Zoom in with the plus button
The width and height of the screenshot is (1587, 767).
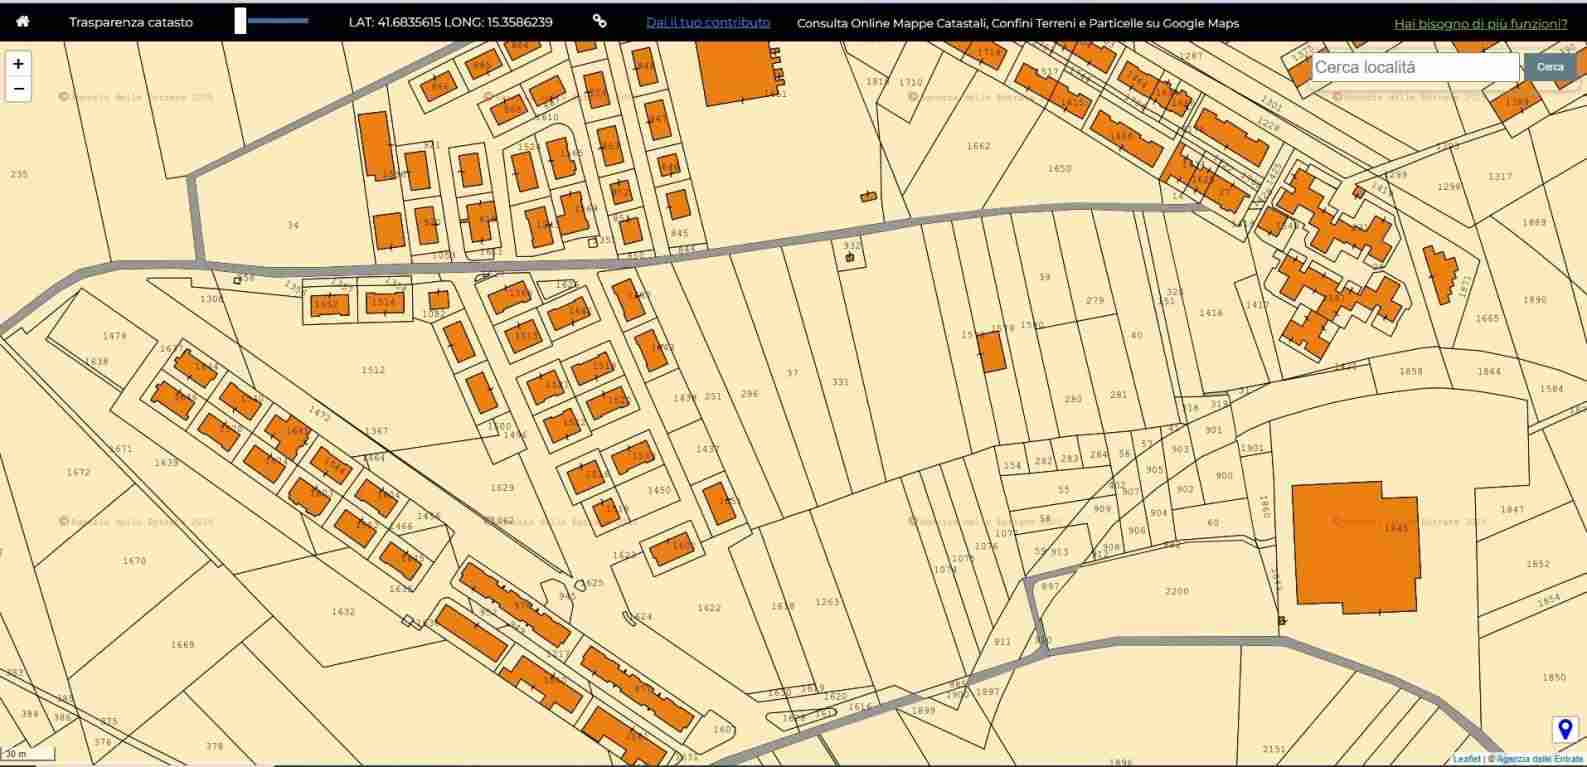18,64
